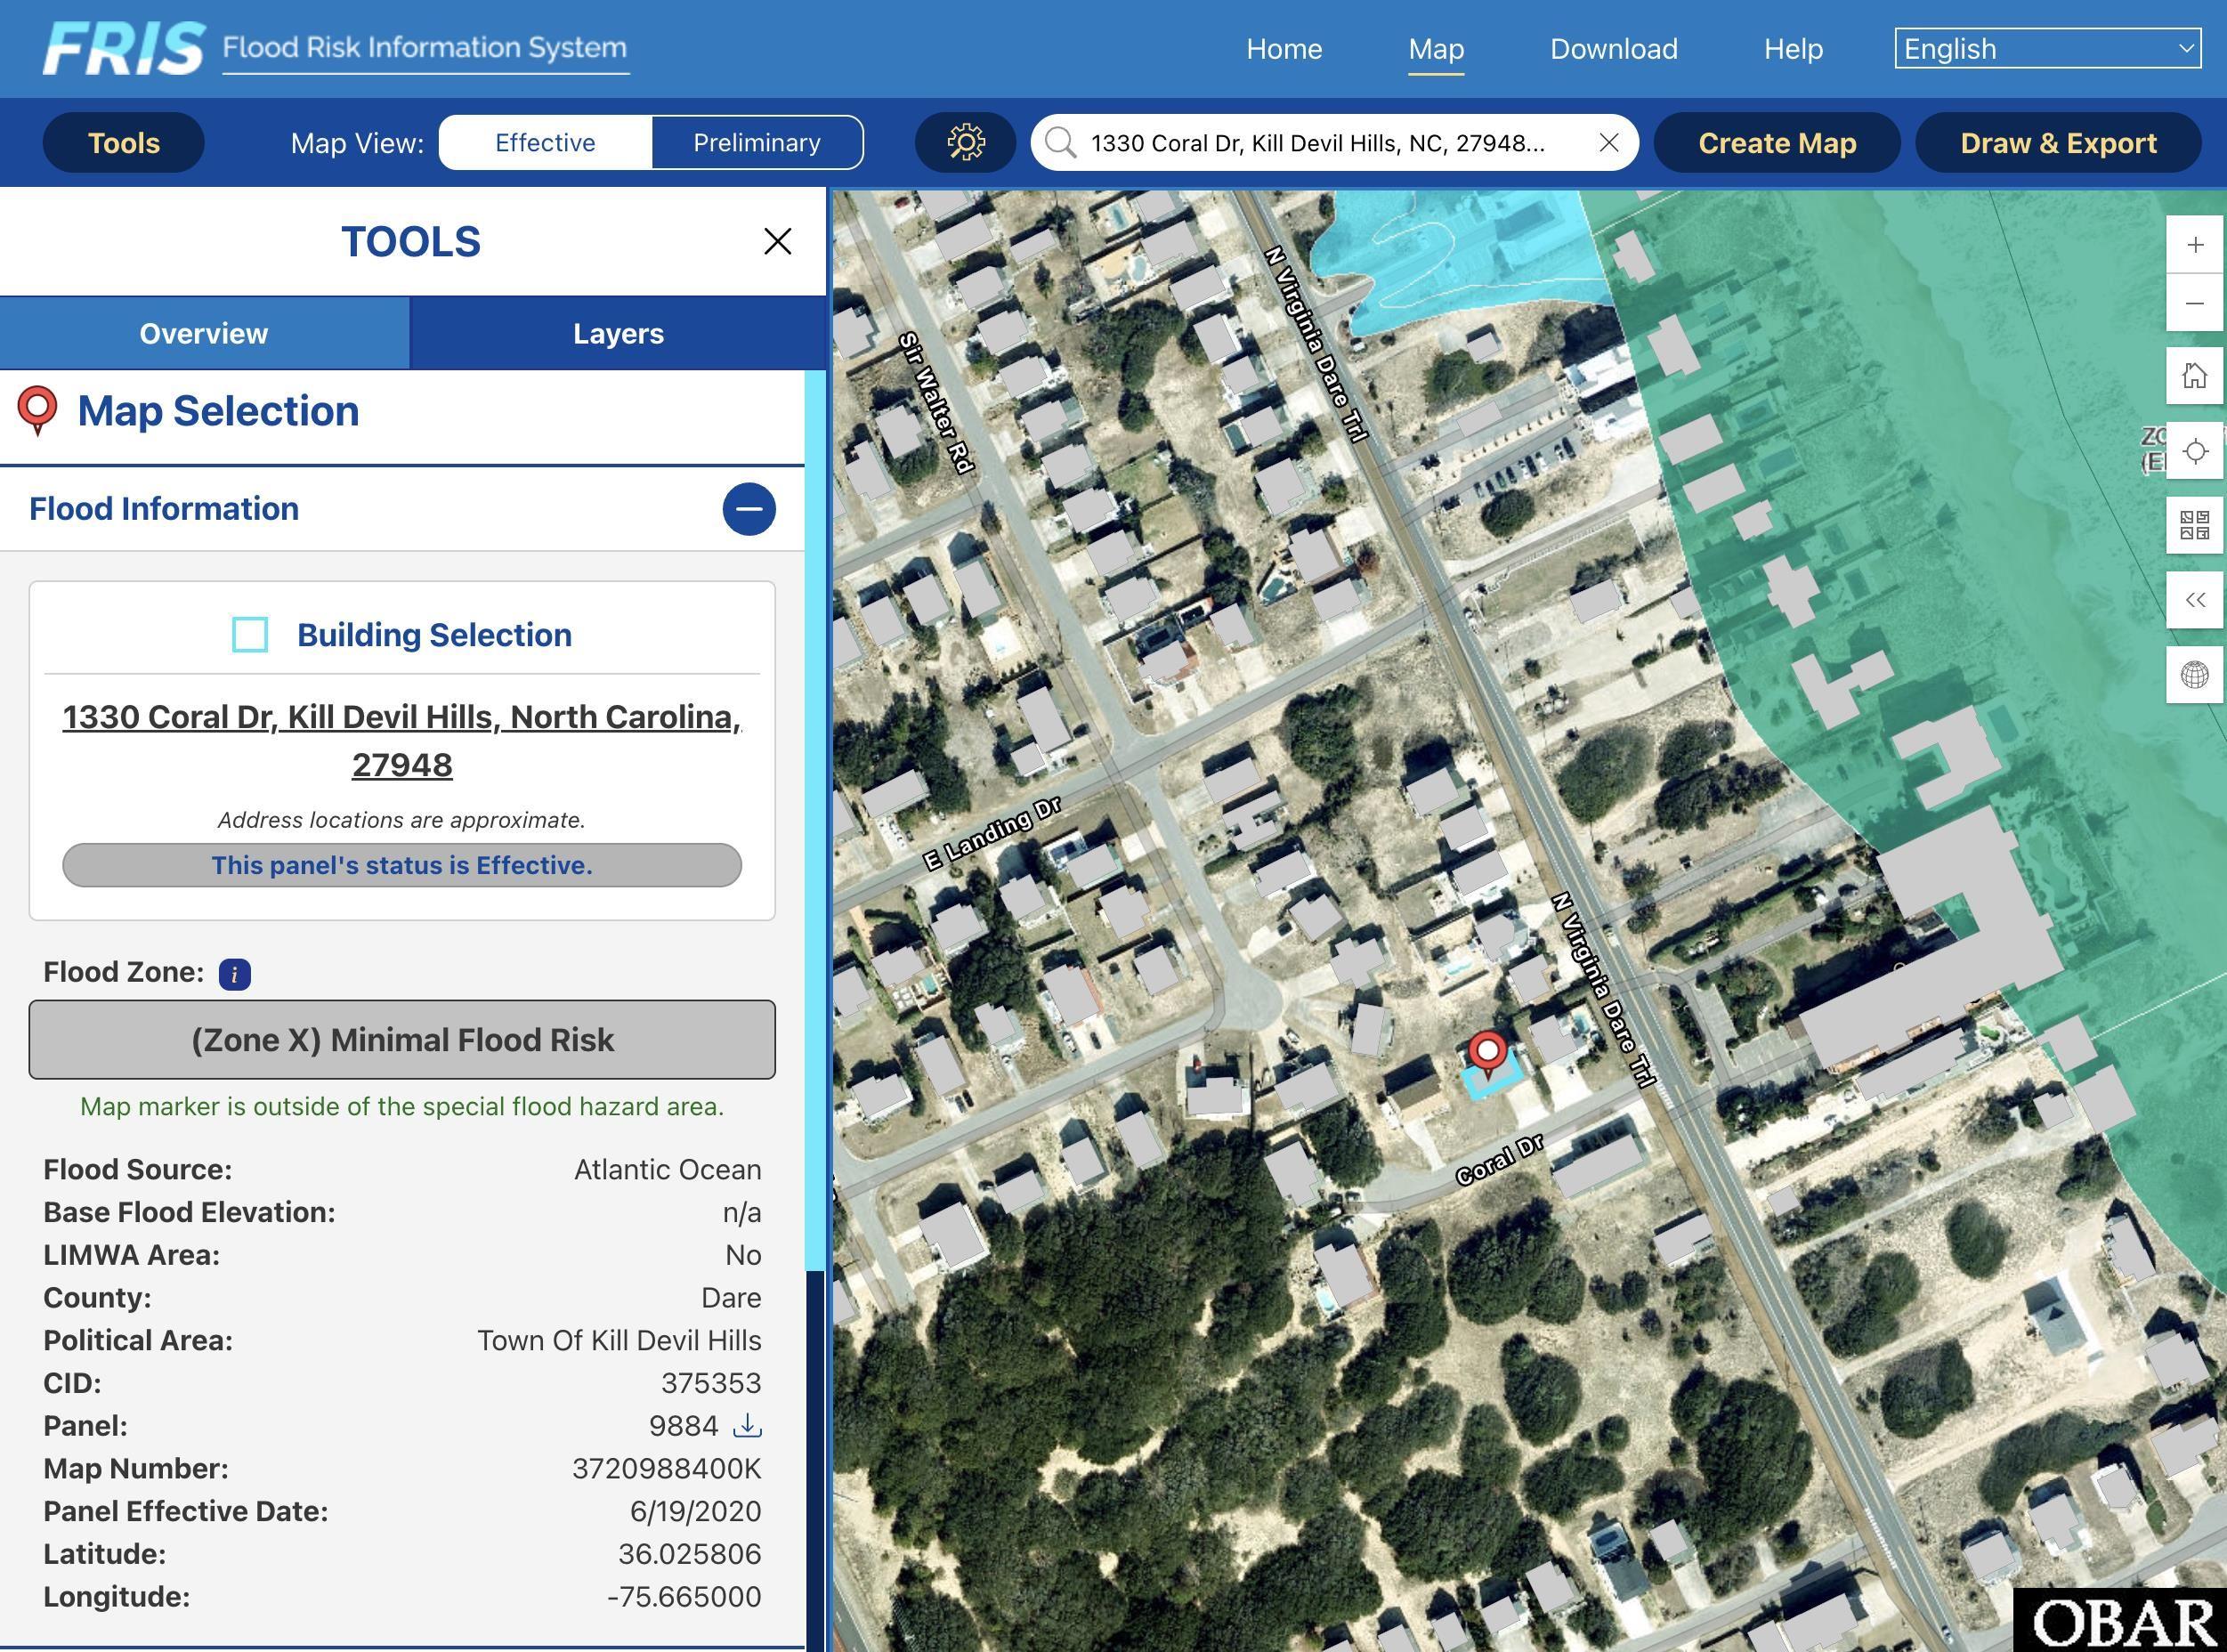
Task: Switch Map View to Effective
Action: point(545,143)
